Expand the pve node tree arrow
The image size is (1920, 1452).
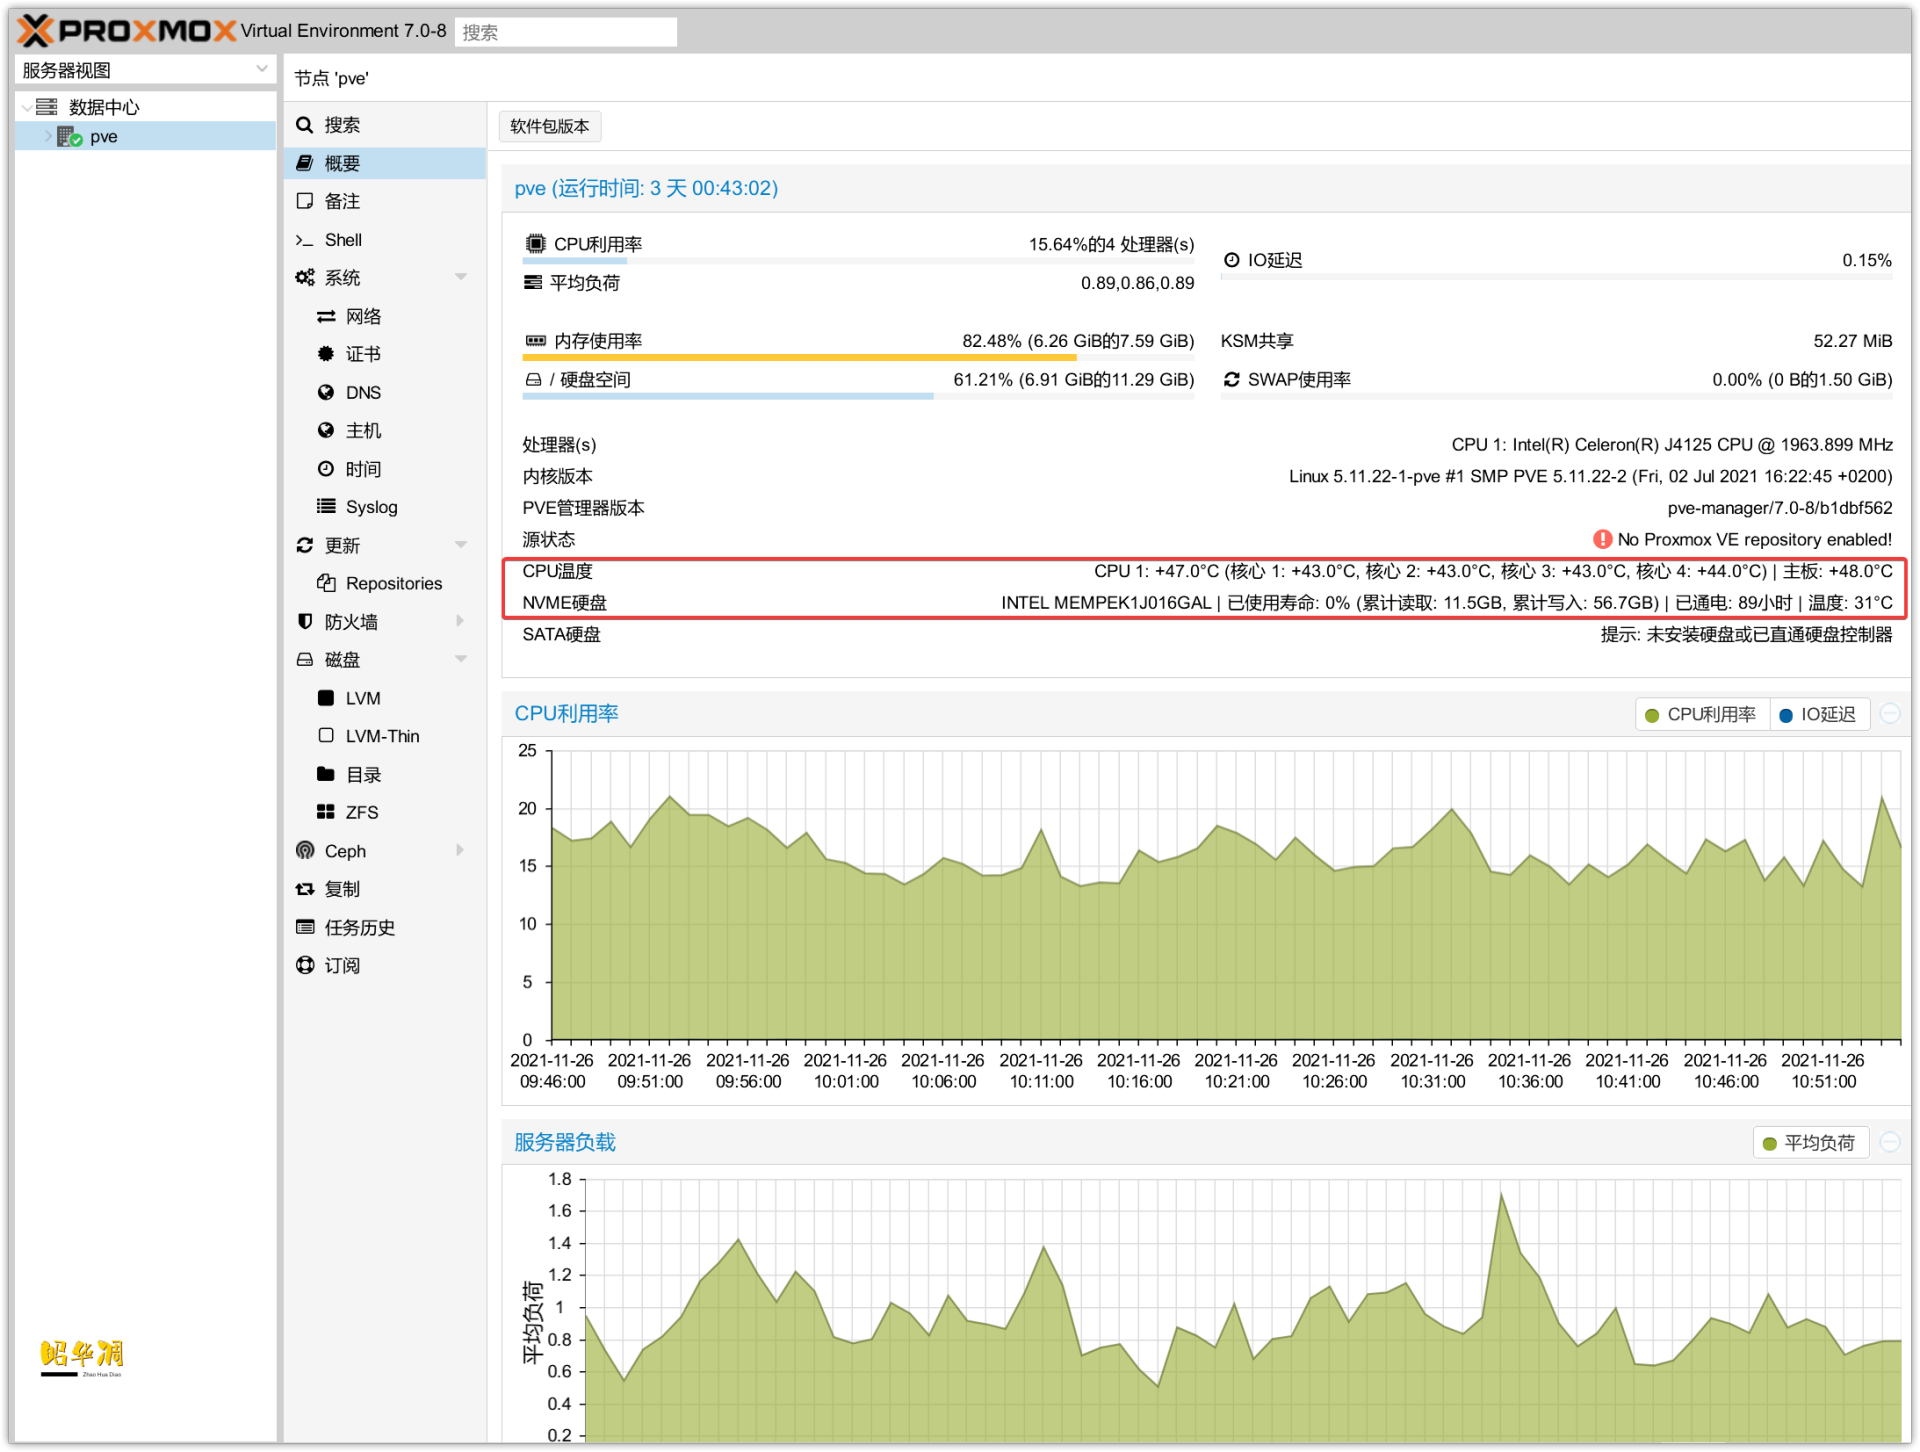[x=47, y=137]
